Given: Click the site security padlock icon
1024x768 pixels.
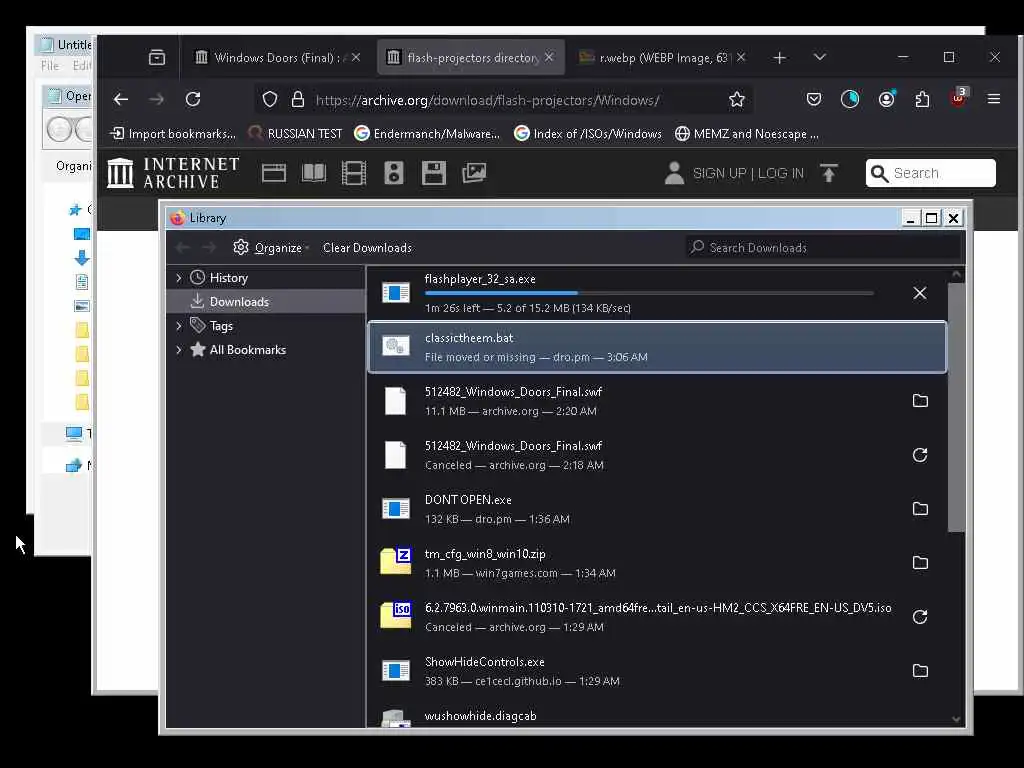Looking at the screenshot, I should click(x=298, y=99).
